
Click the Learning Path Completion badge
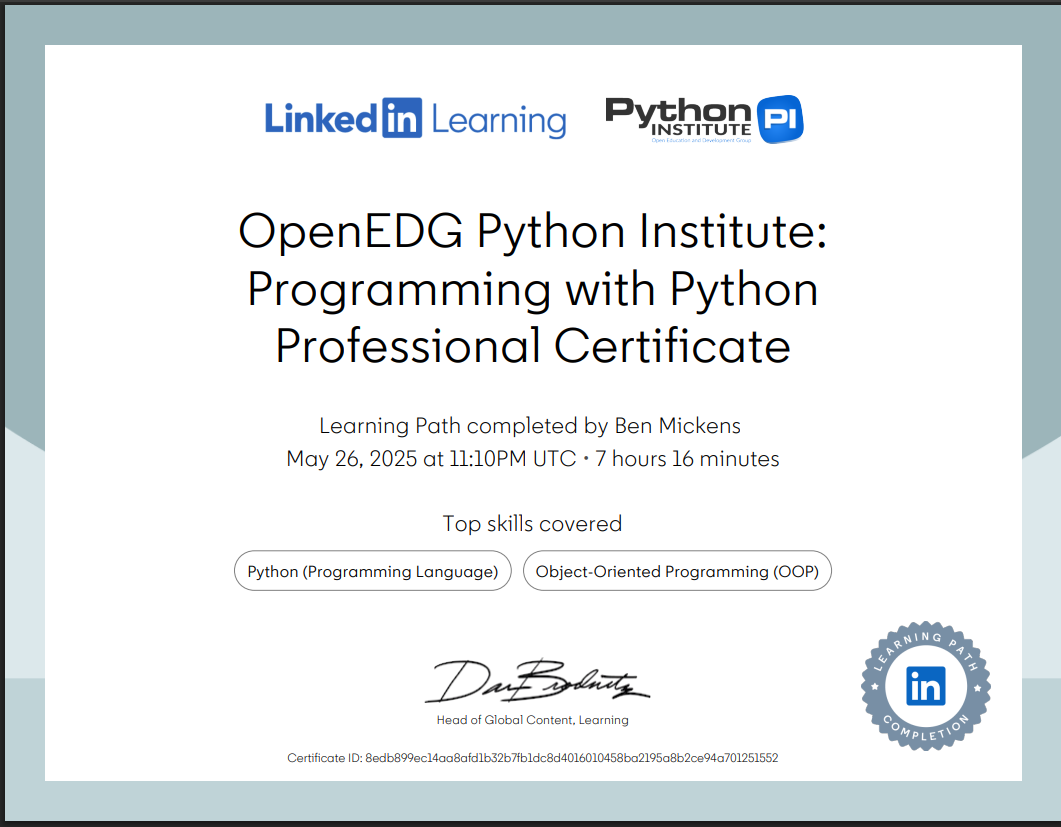926,686
